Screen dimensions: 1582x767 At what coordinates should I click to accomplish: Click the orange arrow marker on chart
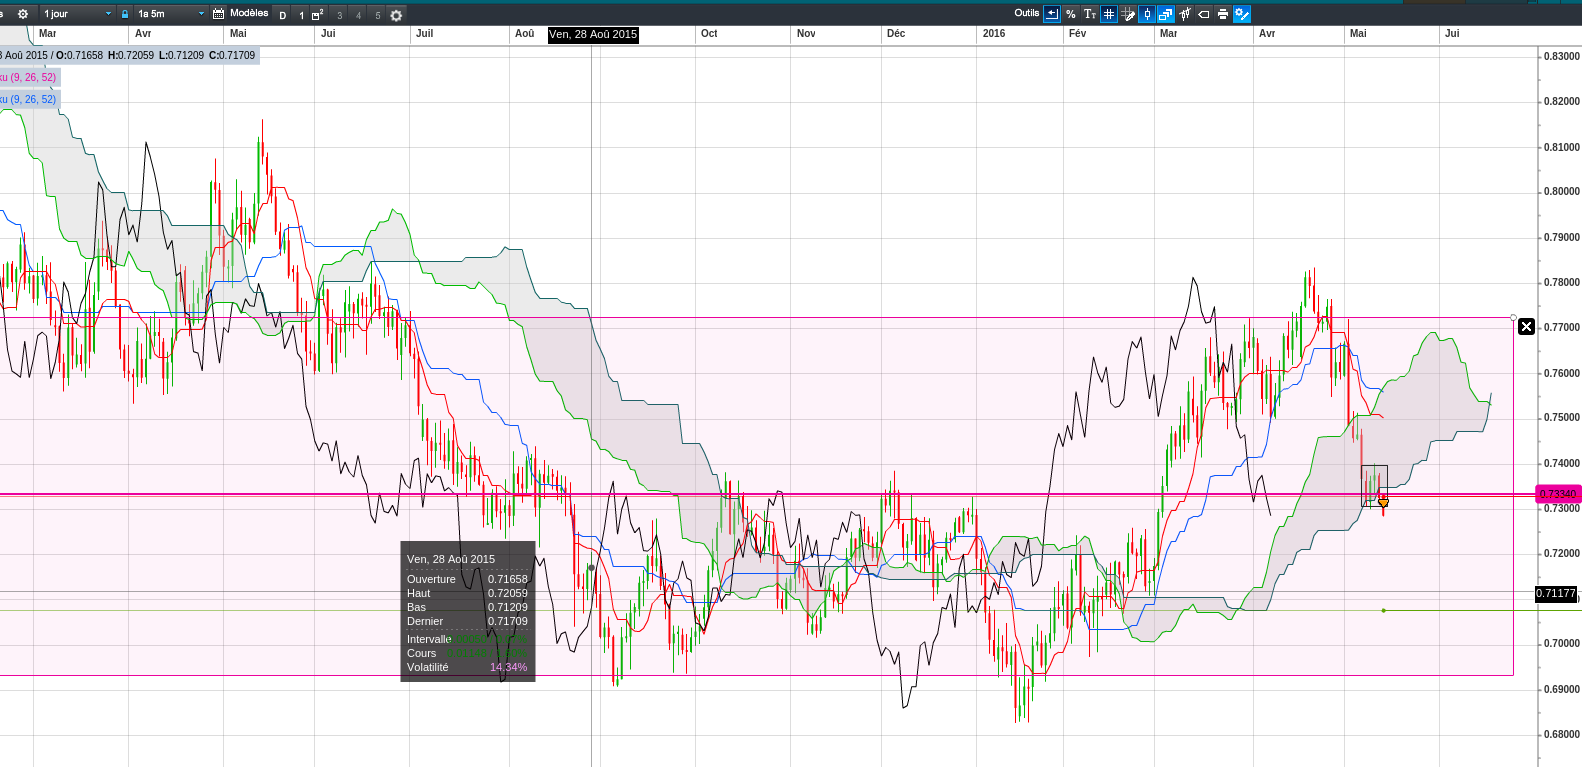click(1383, 502)
